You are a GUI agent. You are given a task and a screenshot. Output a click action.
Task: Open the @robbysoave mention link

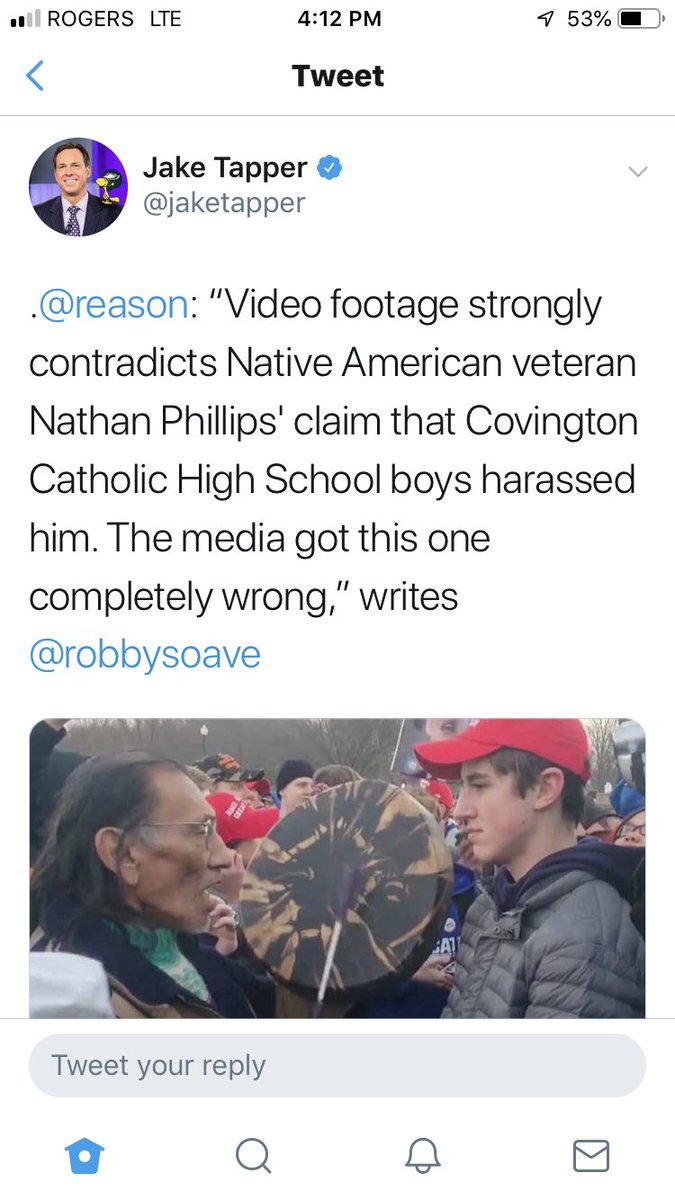click(x=145, y=655)
